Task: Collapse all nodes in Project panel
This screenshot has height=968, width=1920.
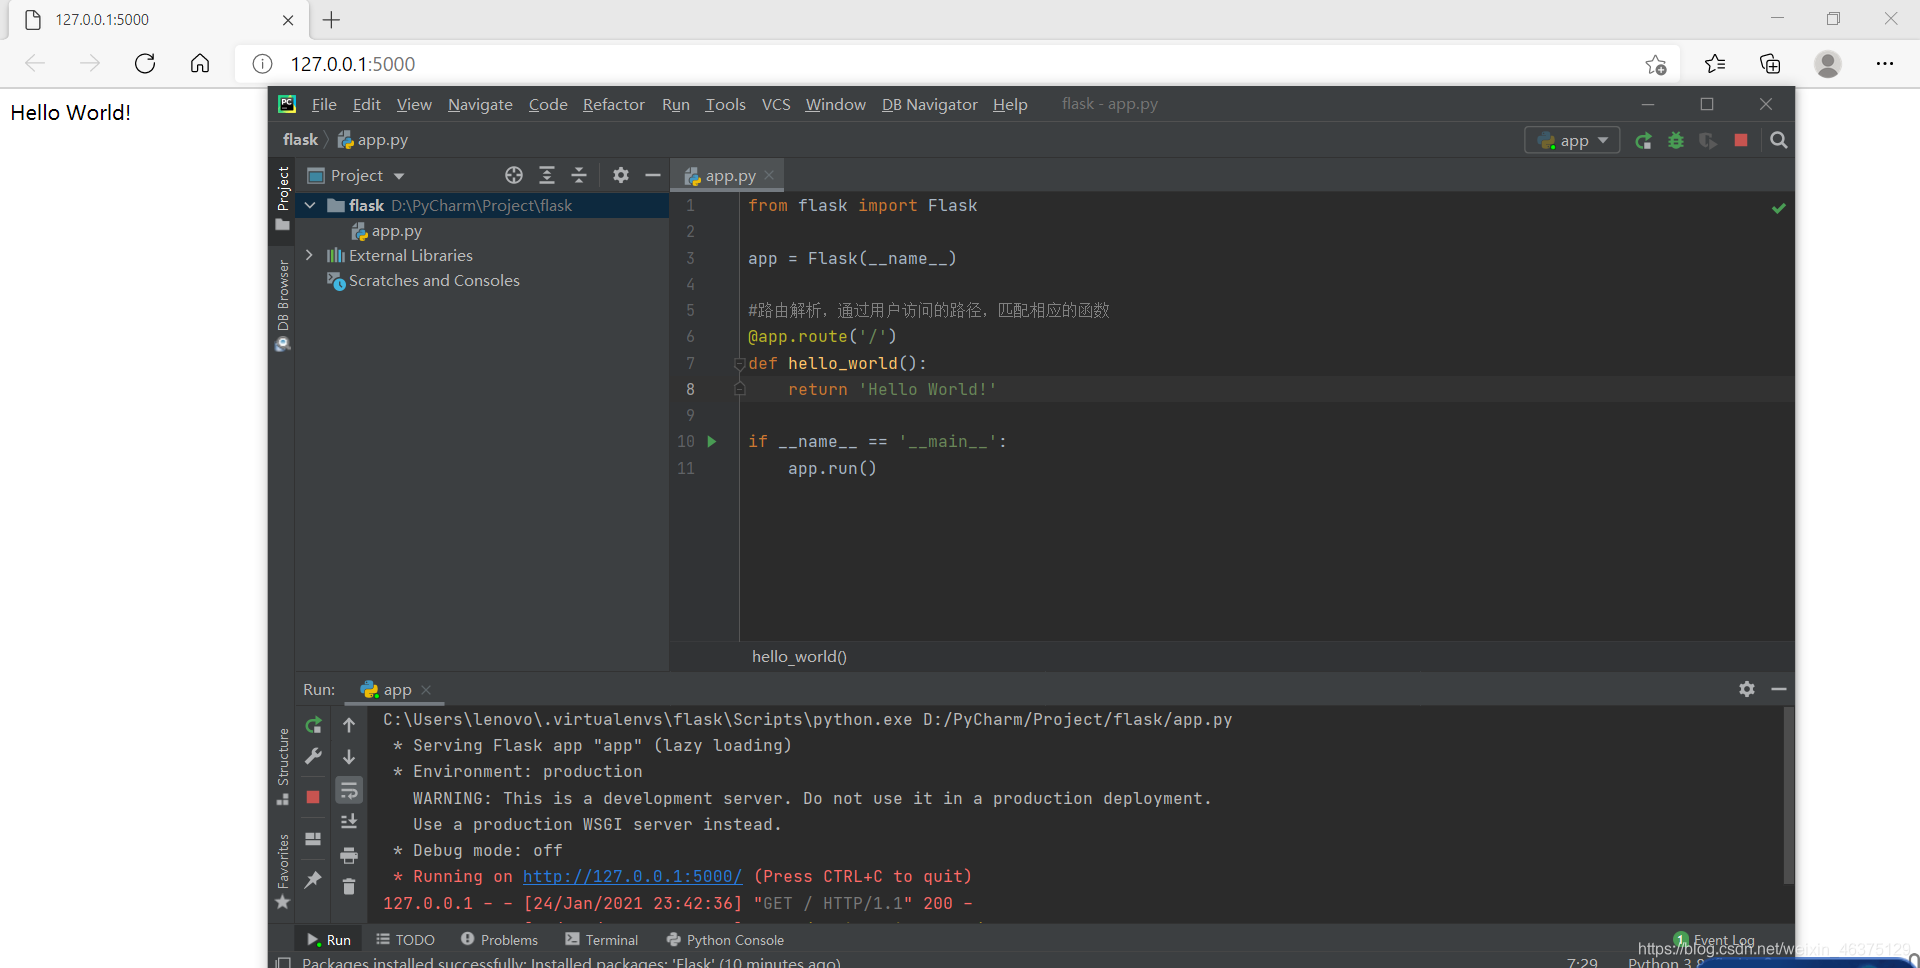Action: point(579,175)
